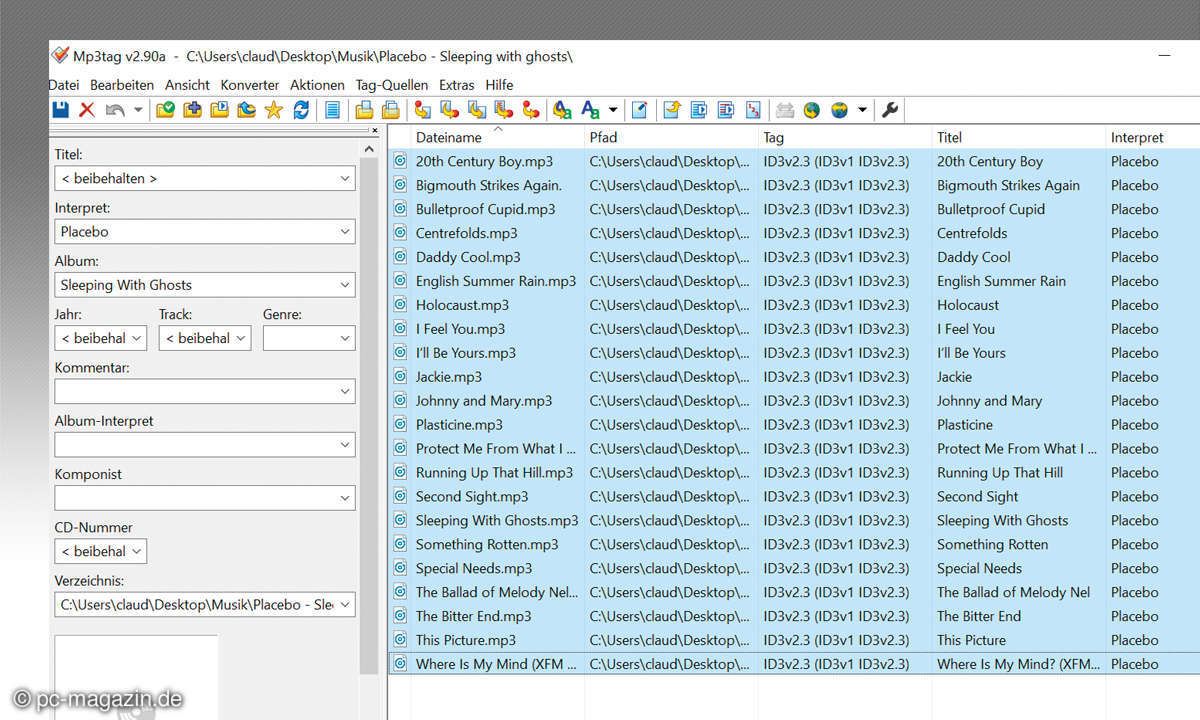Open the Bearbeiten menu

tap(122, 85)
